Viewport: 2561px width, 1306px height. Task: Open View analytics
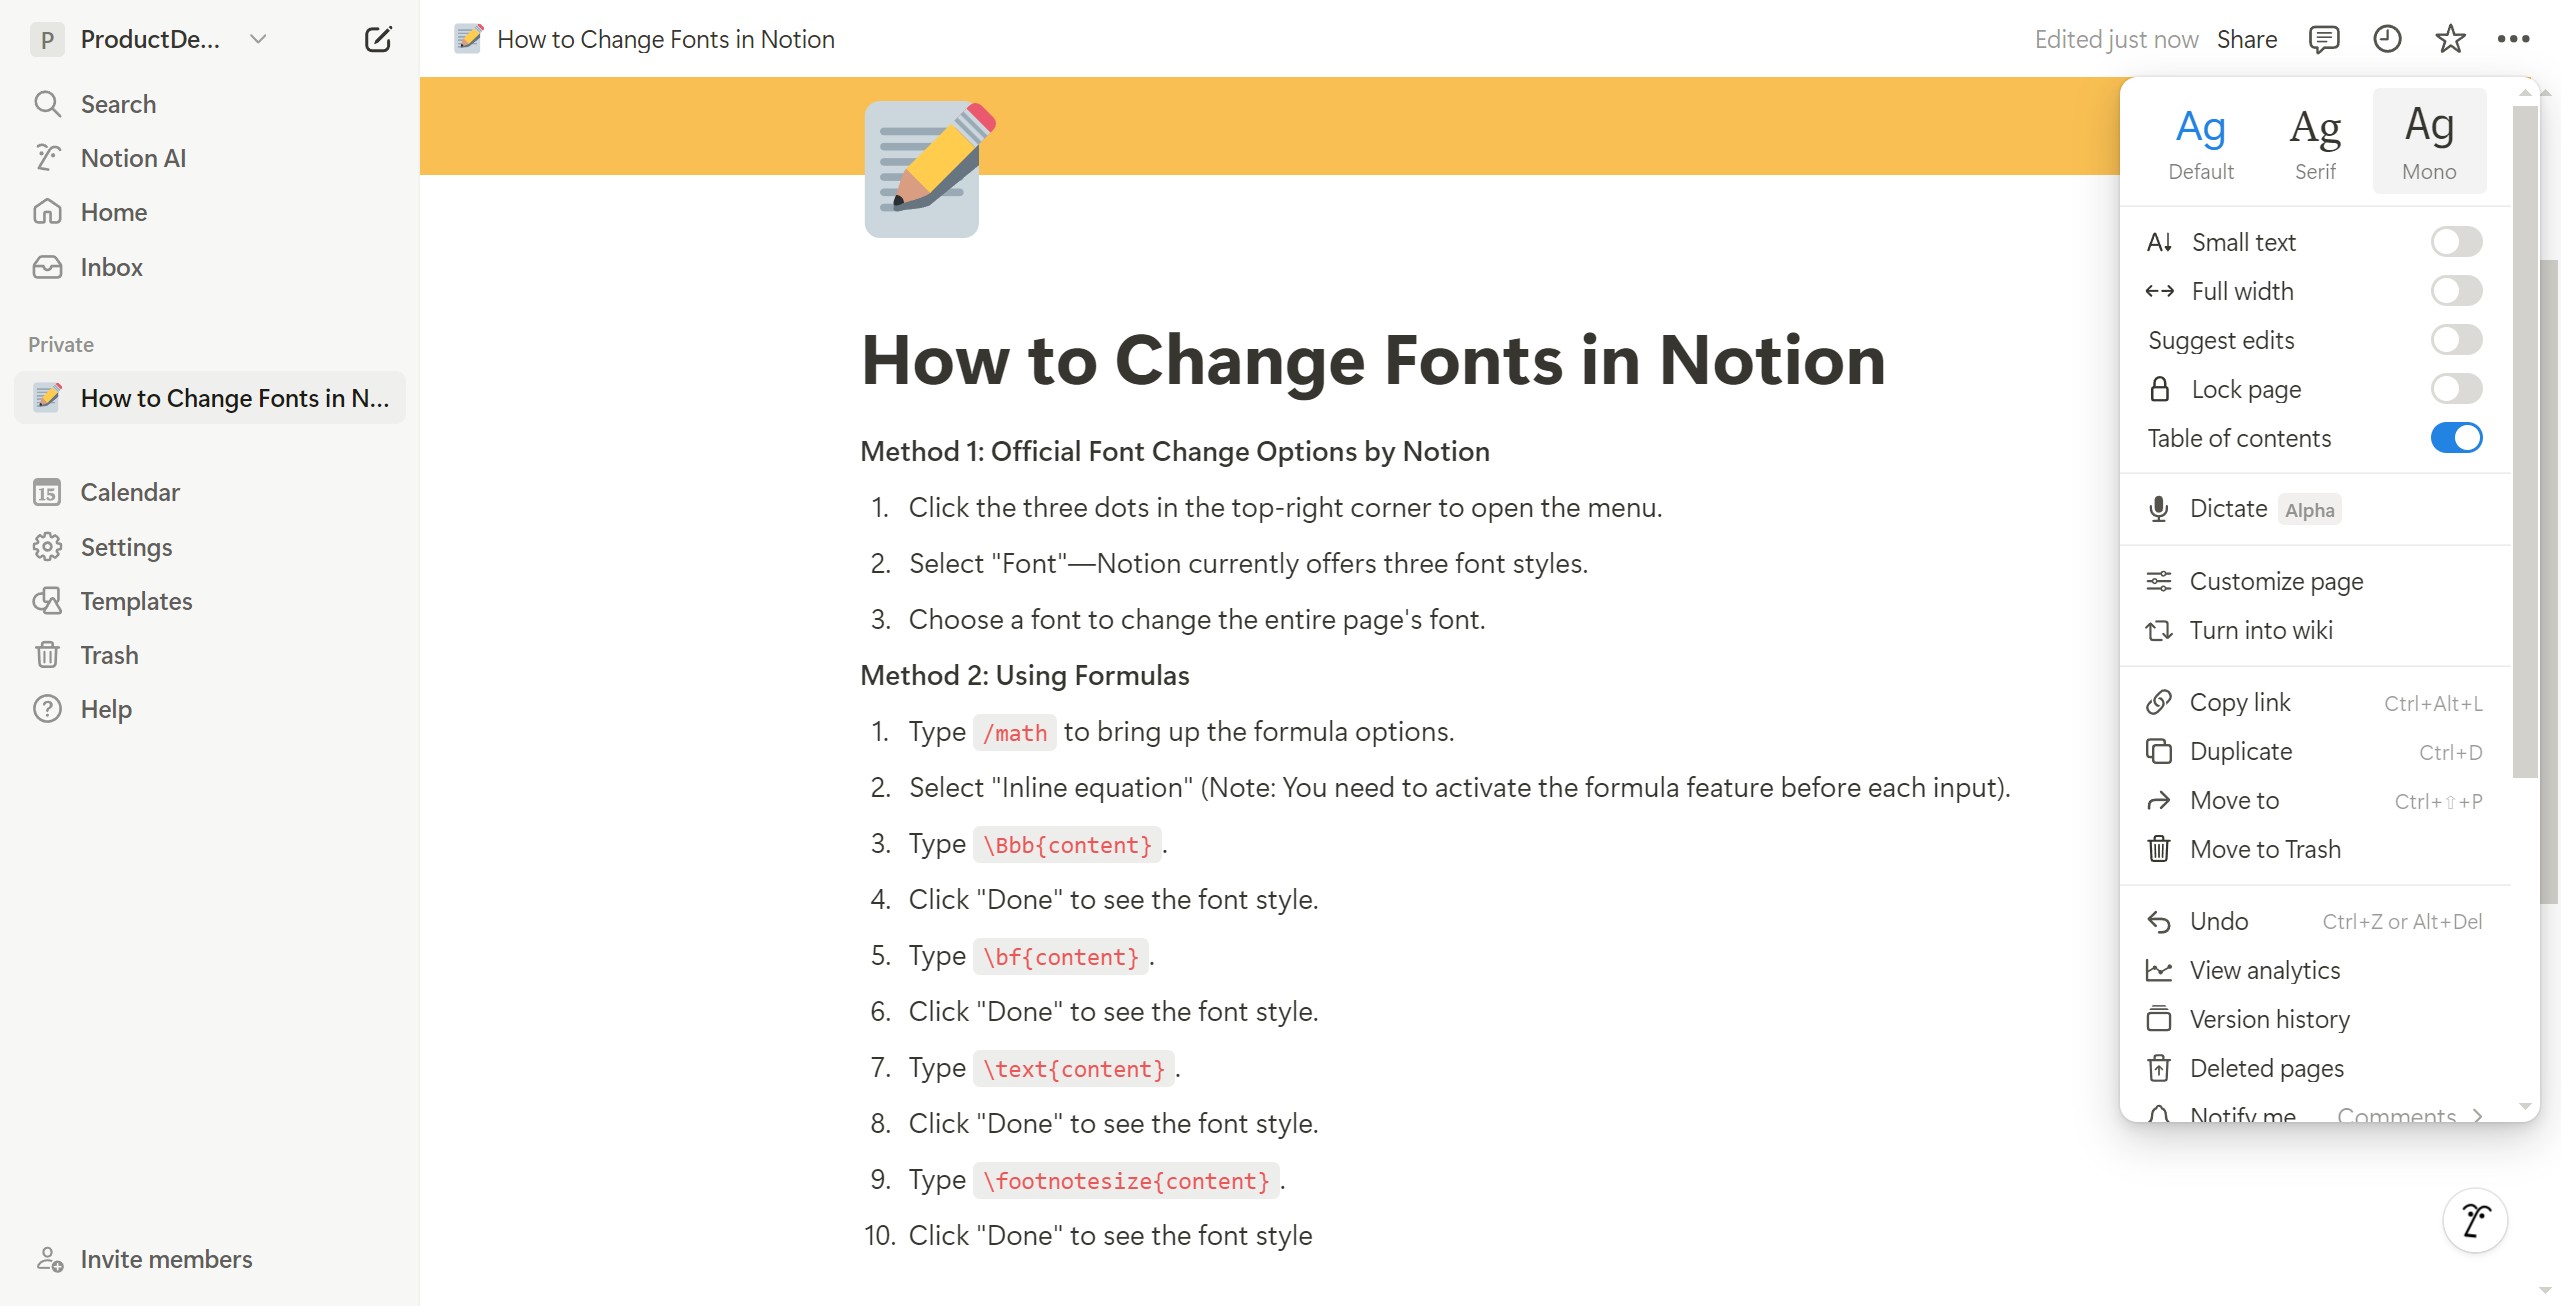[2315, 970]
